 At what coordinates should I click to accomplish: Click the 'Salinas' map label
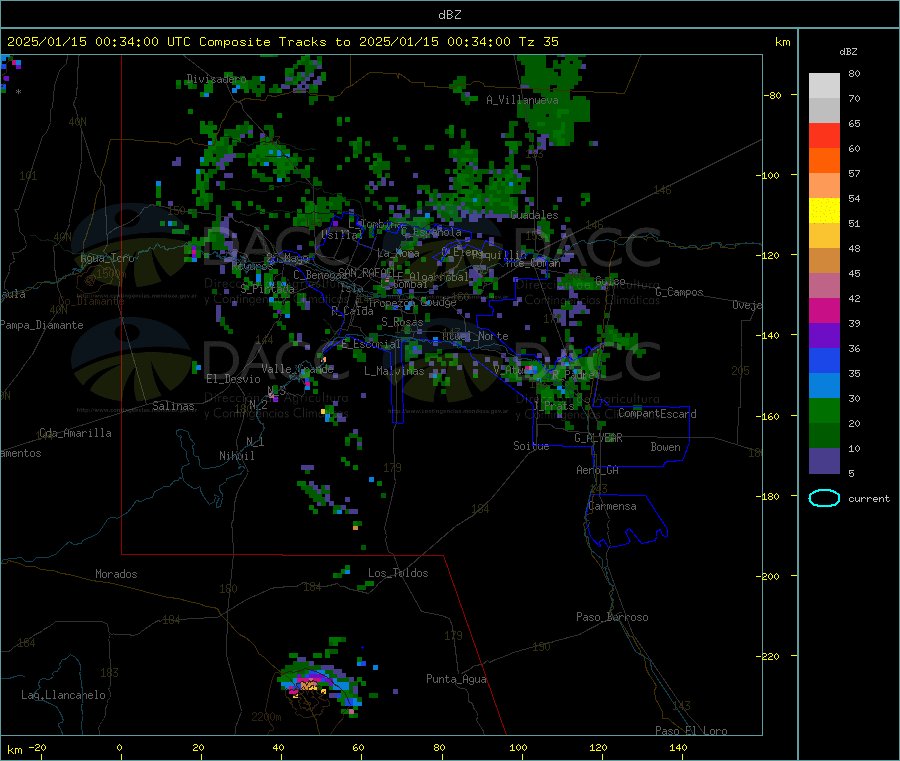[173, 406]
